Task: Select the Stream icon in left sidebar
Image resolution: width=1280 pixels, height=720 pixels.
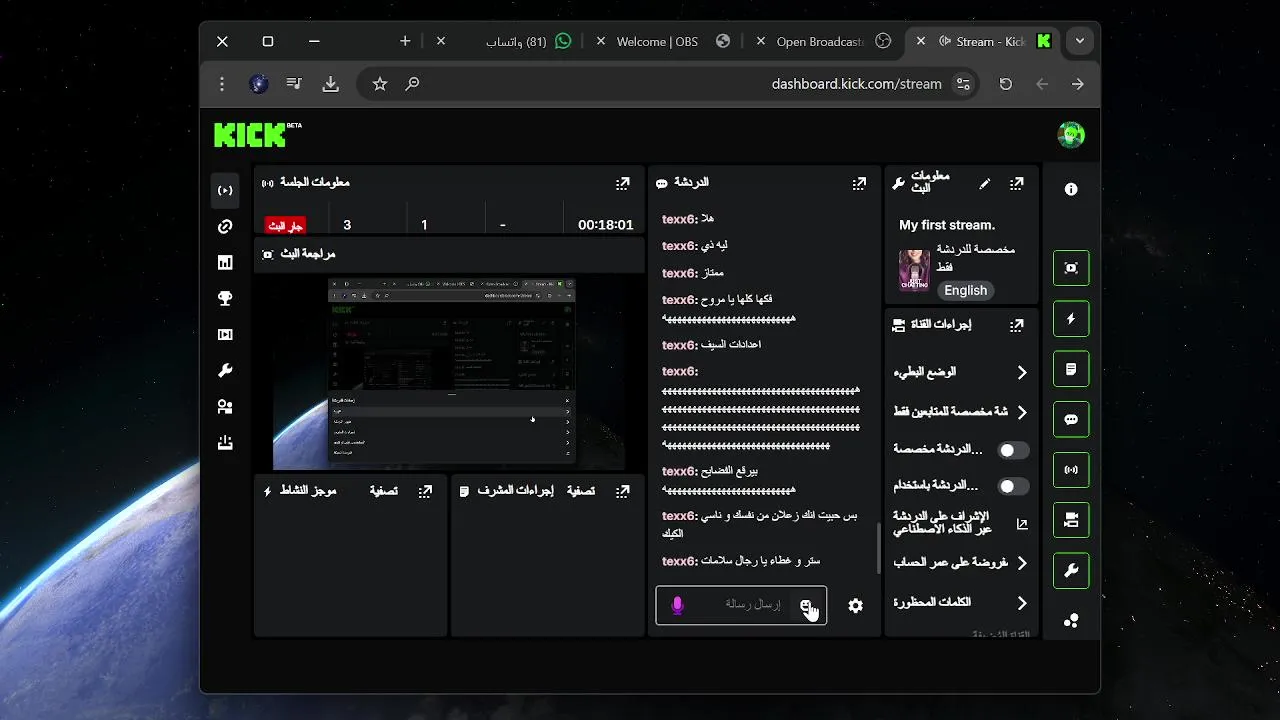Action: (x=225, y=190)
